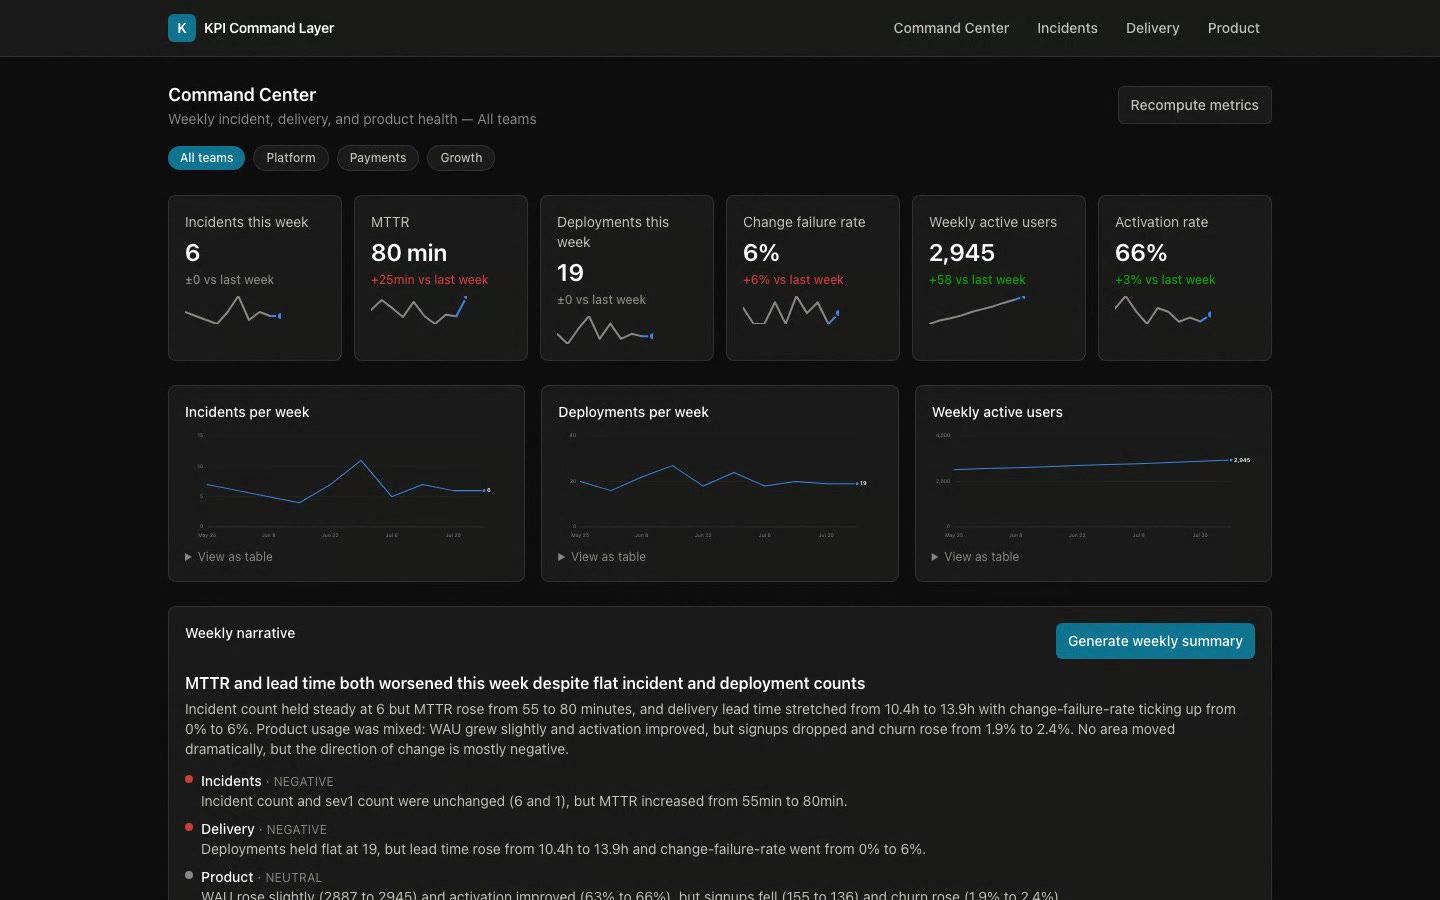Switch to the Product nav item
This screenshot has height=900, width=1440.
click(1233, 28)
